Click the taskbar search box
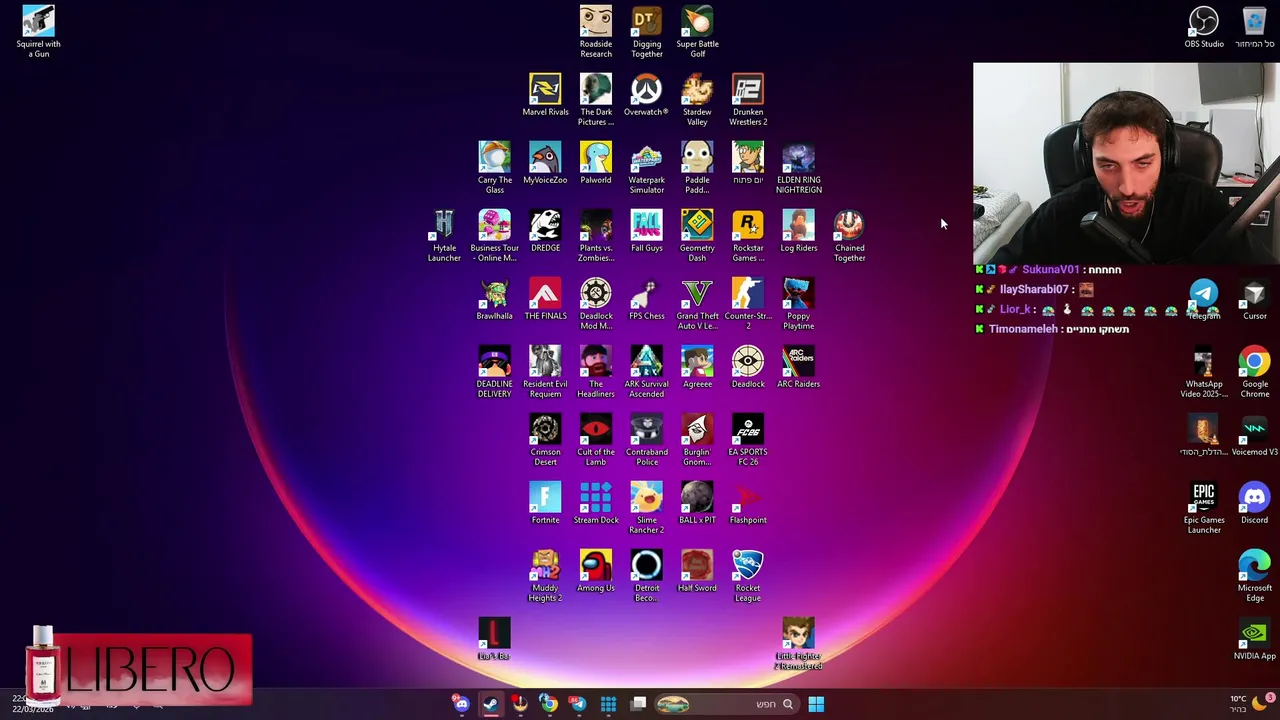The width and height of the screenshot is (1280, 720). point(725,704)
